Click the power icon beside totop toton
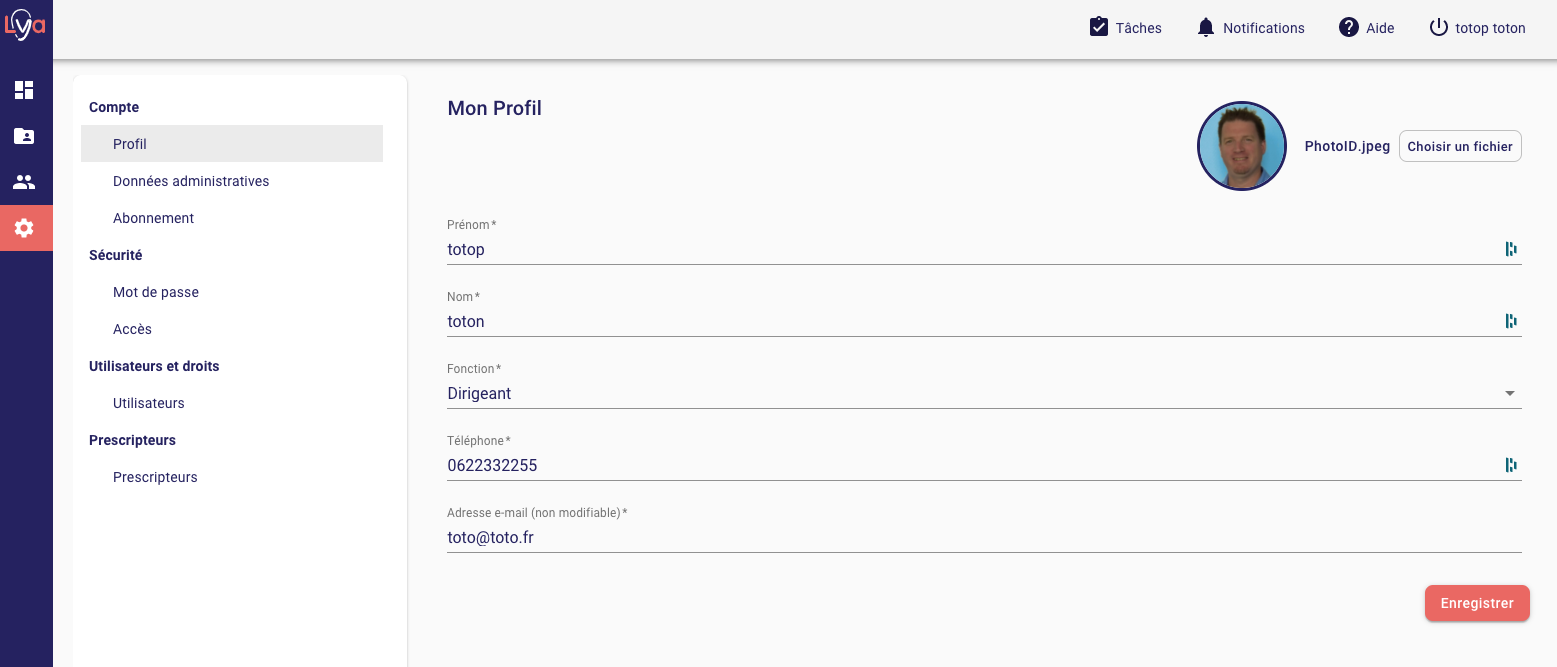Image resolution: width=1557 pixels, height=667 pixels. click(1438, 27)
